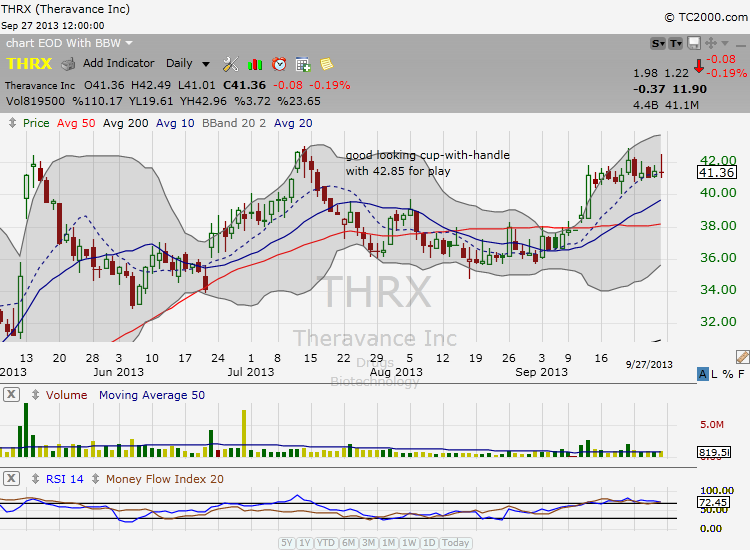
Task: Select the 5Y time range
Action: click(x=286, y=543)
